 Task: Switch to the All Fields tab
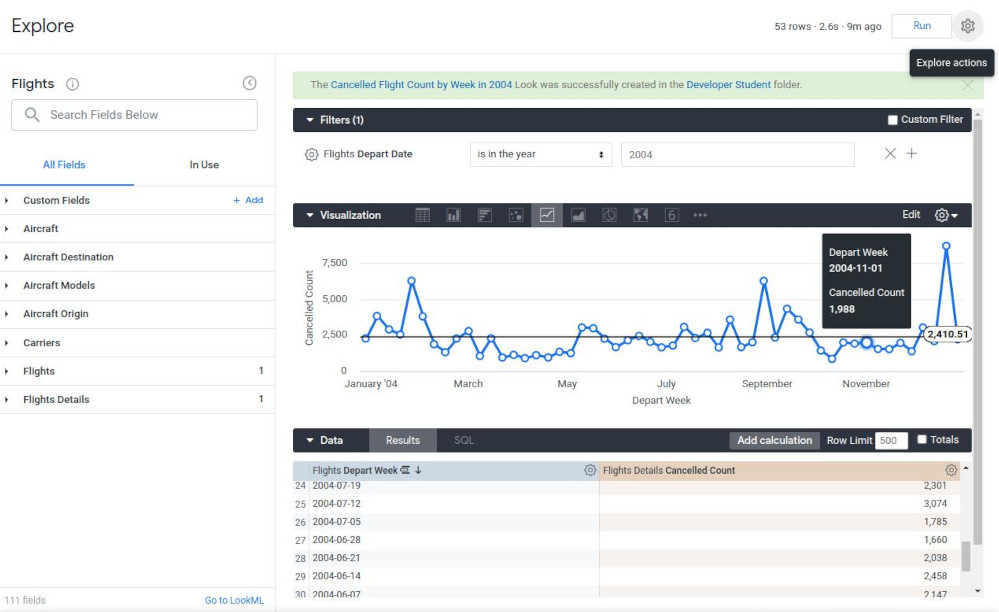point(64,165)
